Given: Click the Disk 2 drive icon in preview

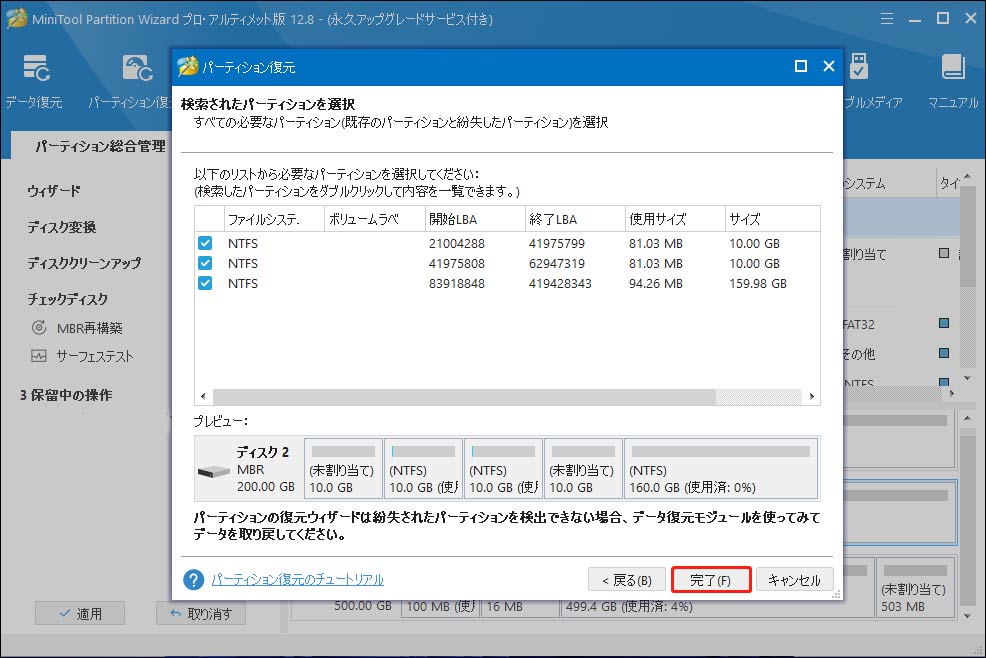Looking at the screenshot, I should point(214,471).
